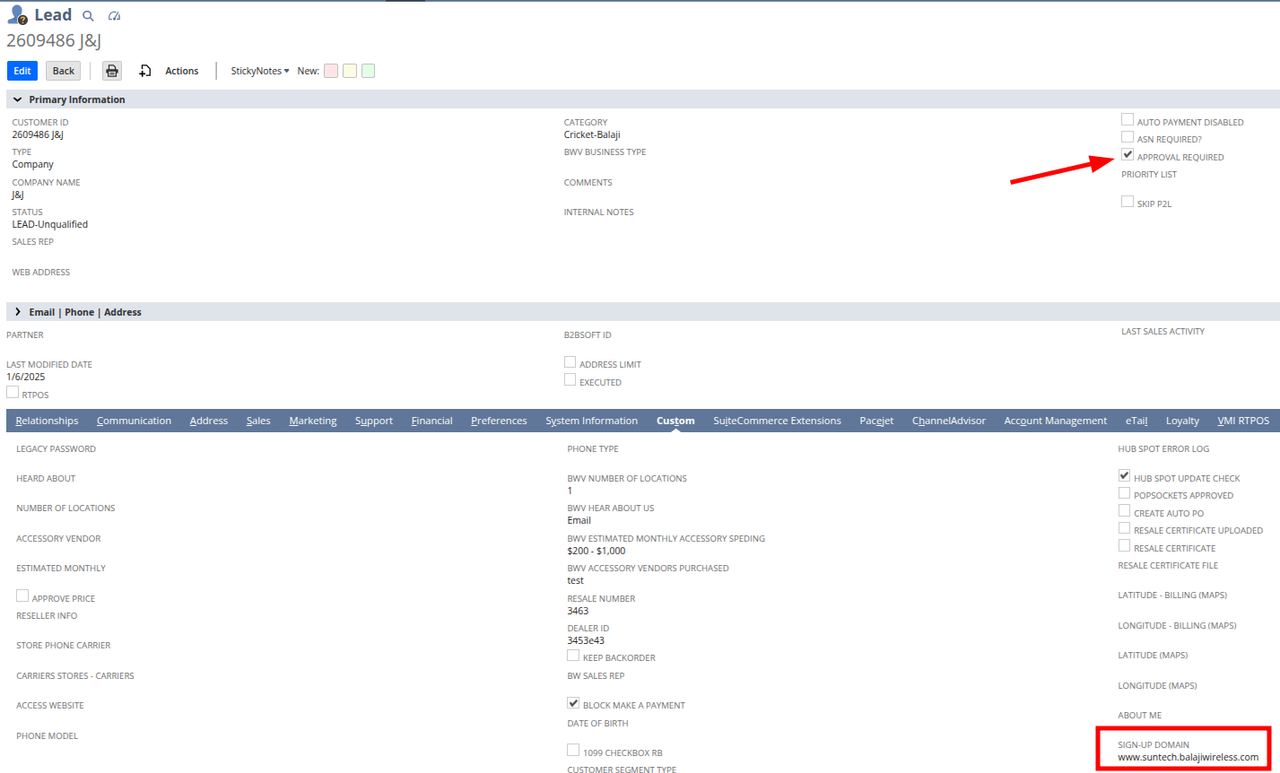Viewport: 1280px width, 773px height.
Task: Uncheck the Approval Required checkbox
Action: pos(1127,156)
